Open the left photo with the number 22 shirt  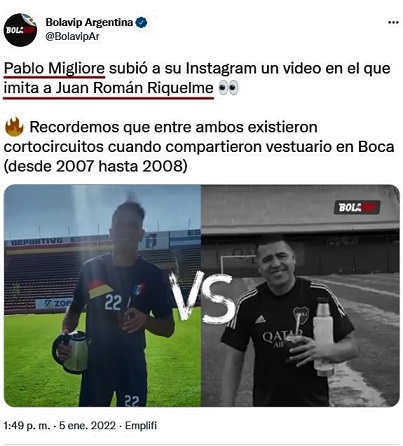102,295
